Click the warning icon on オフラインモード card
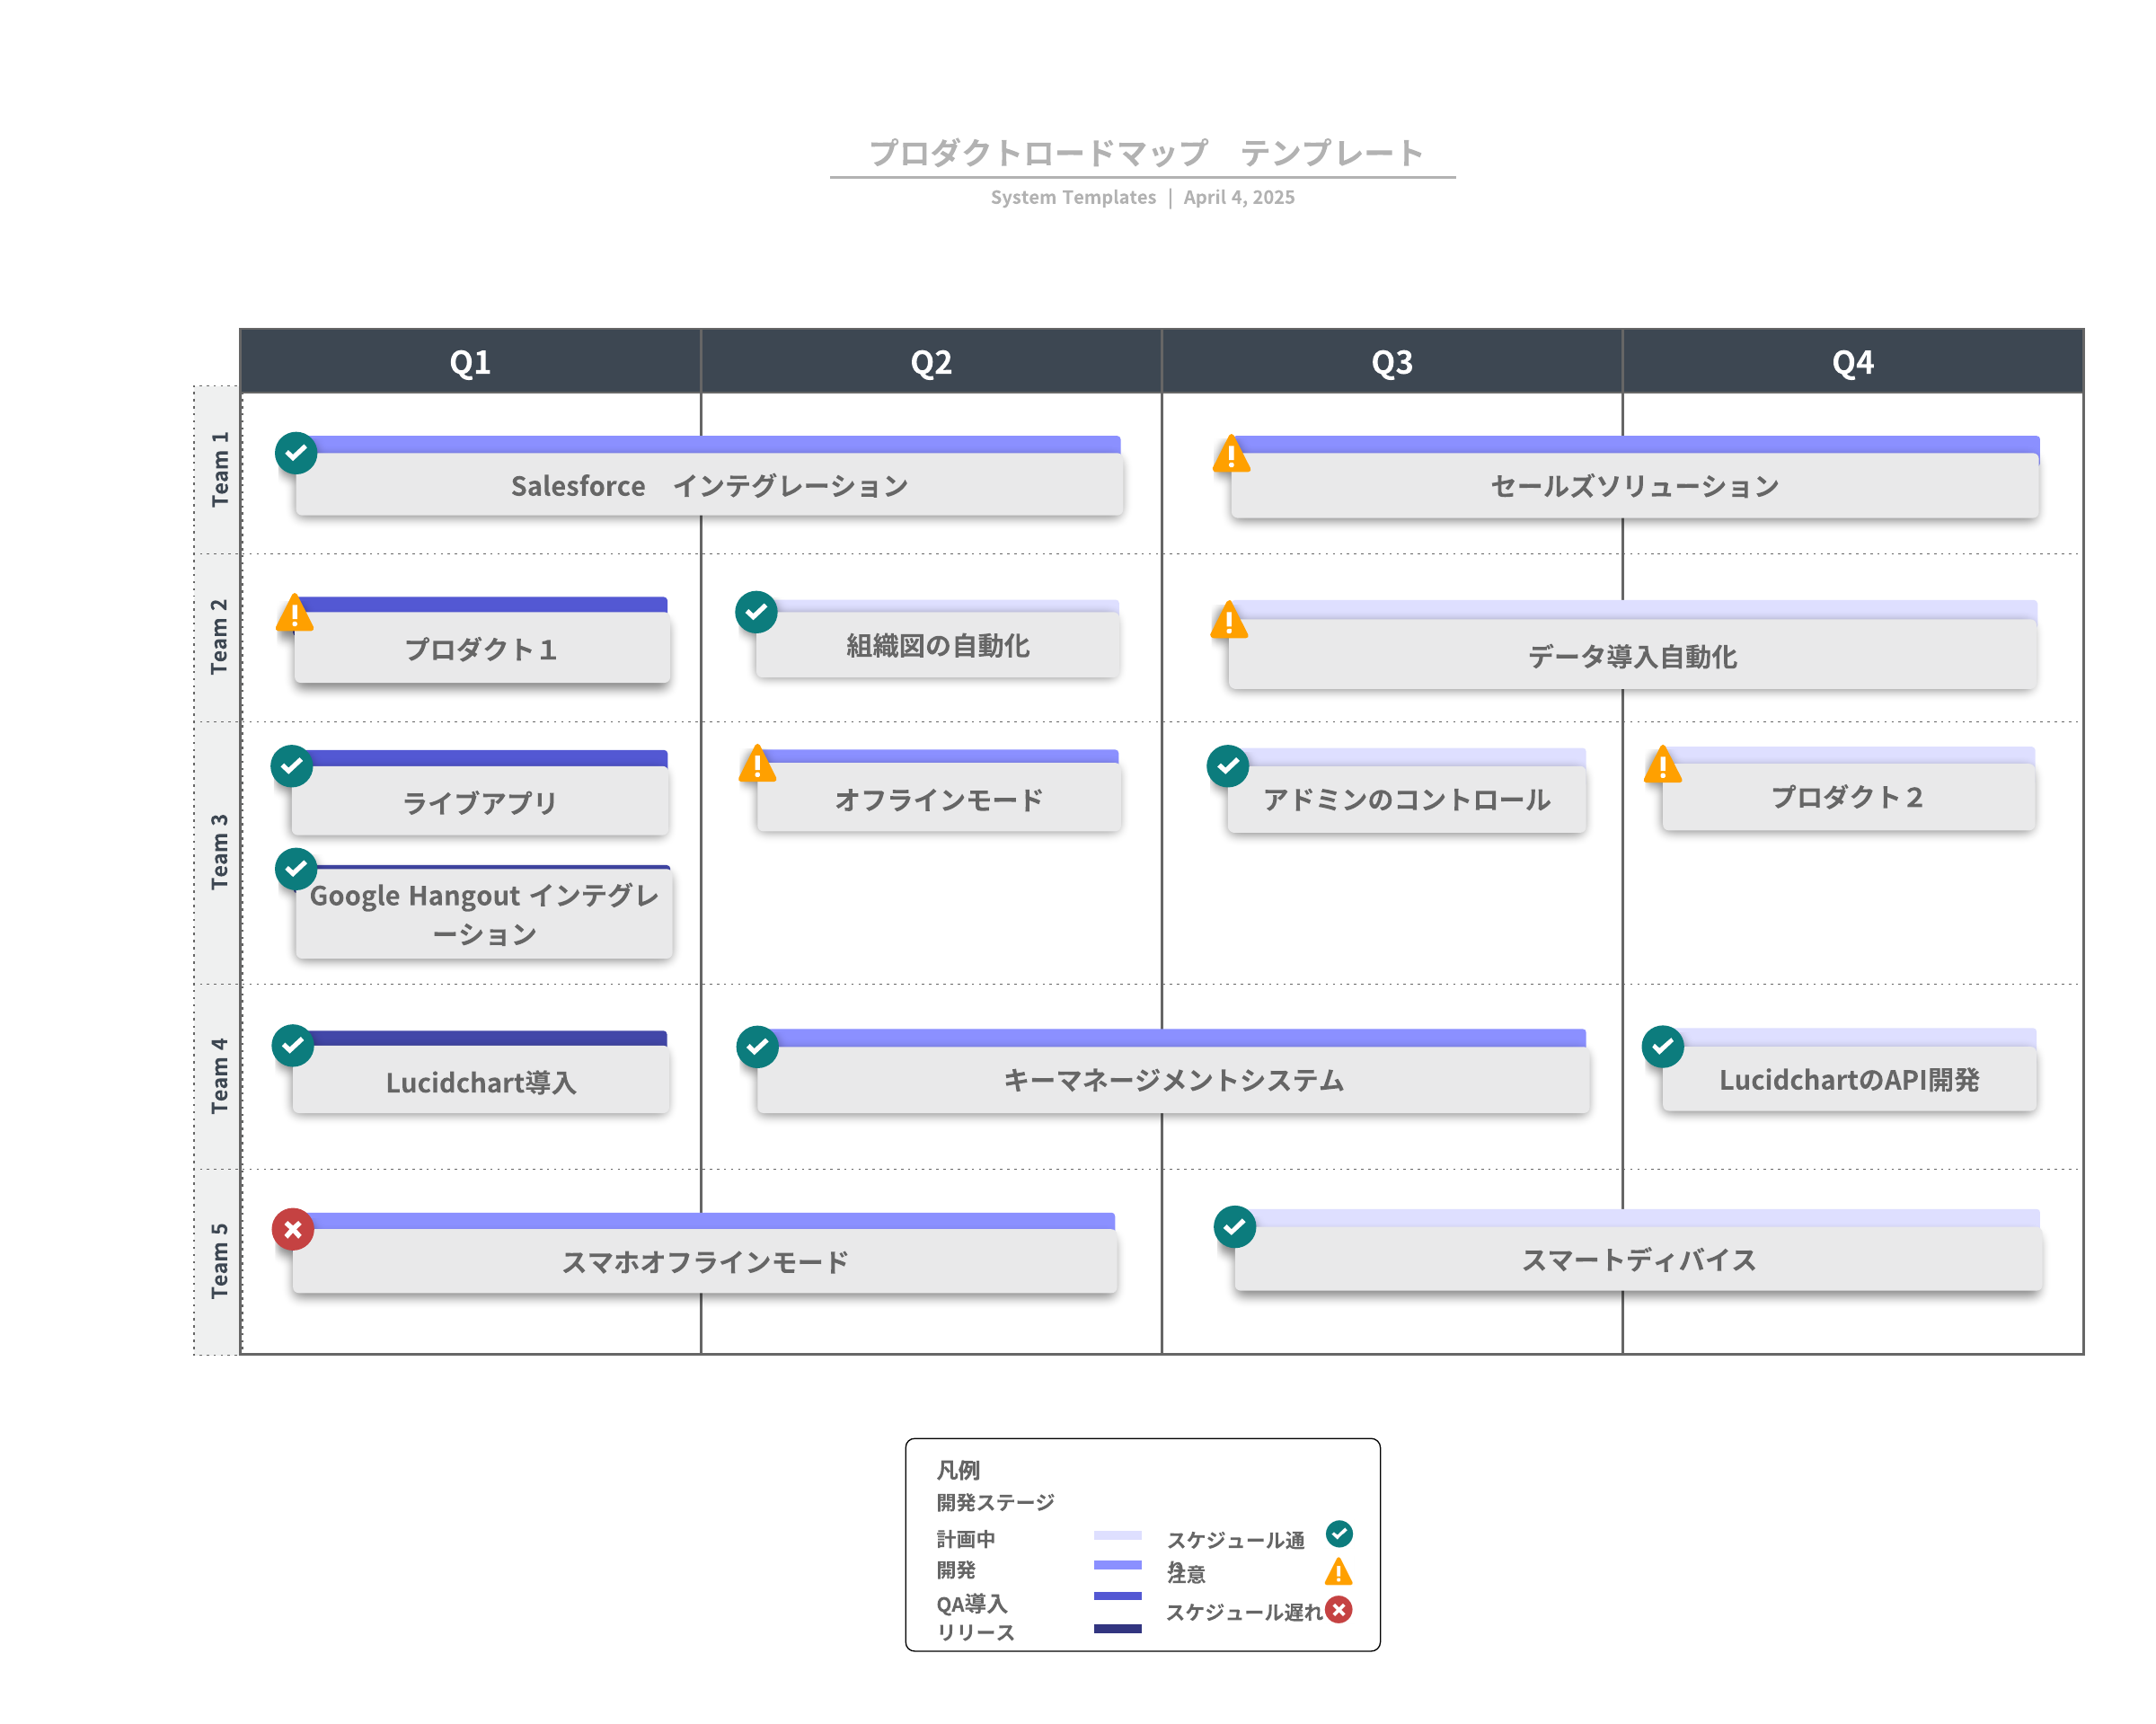This screenshot has height=1724, width=2156. 758,766
